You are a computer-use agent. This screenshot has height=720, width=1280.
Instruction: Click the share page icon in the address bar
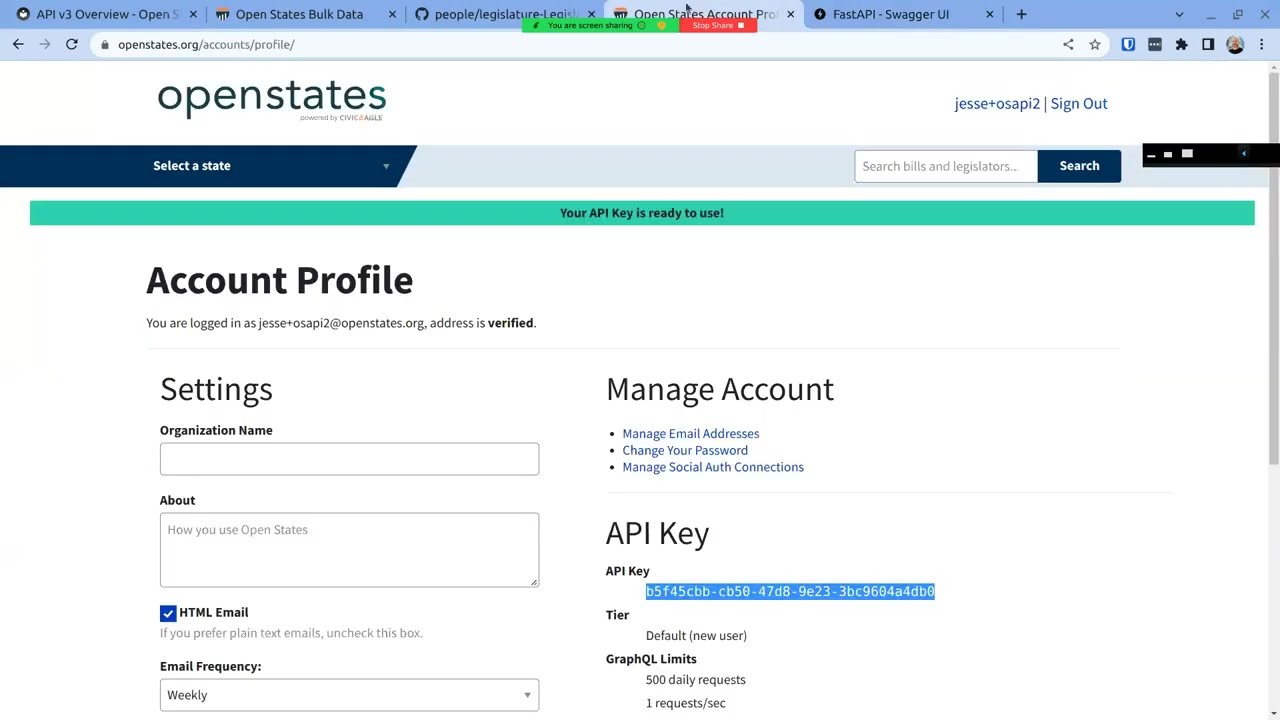1068,44
